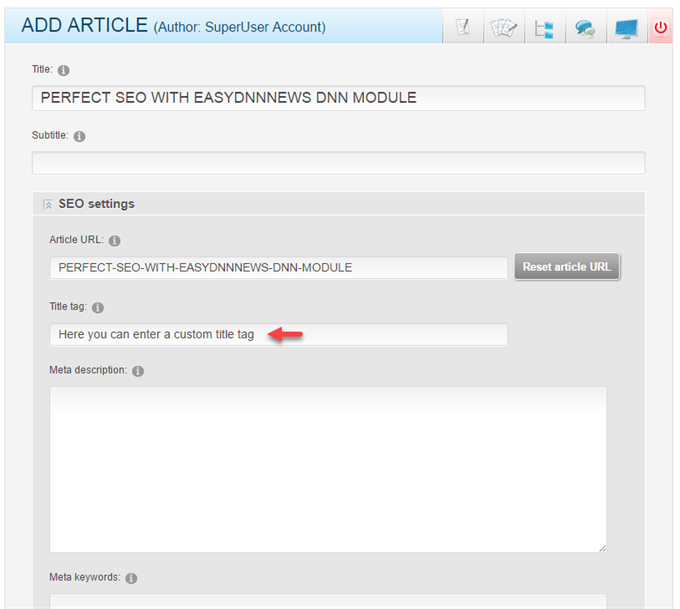Click the 'Meta description:' label

pos(88,370)
